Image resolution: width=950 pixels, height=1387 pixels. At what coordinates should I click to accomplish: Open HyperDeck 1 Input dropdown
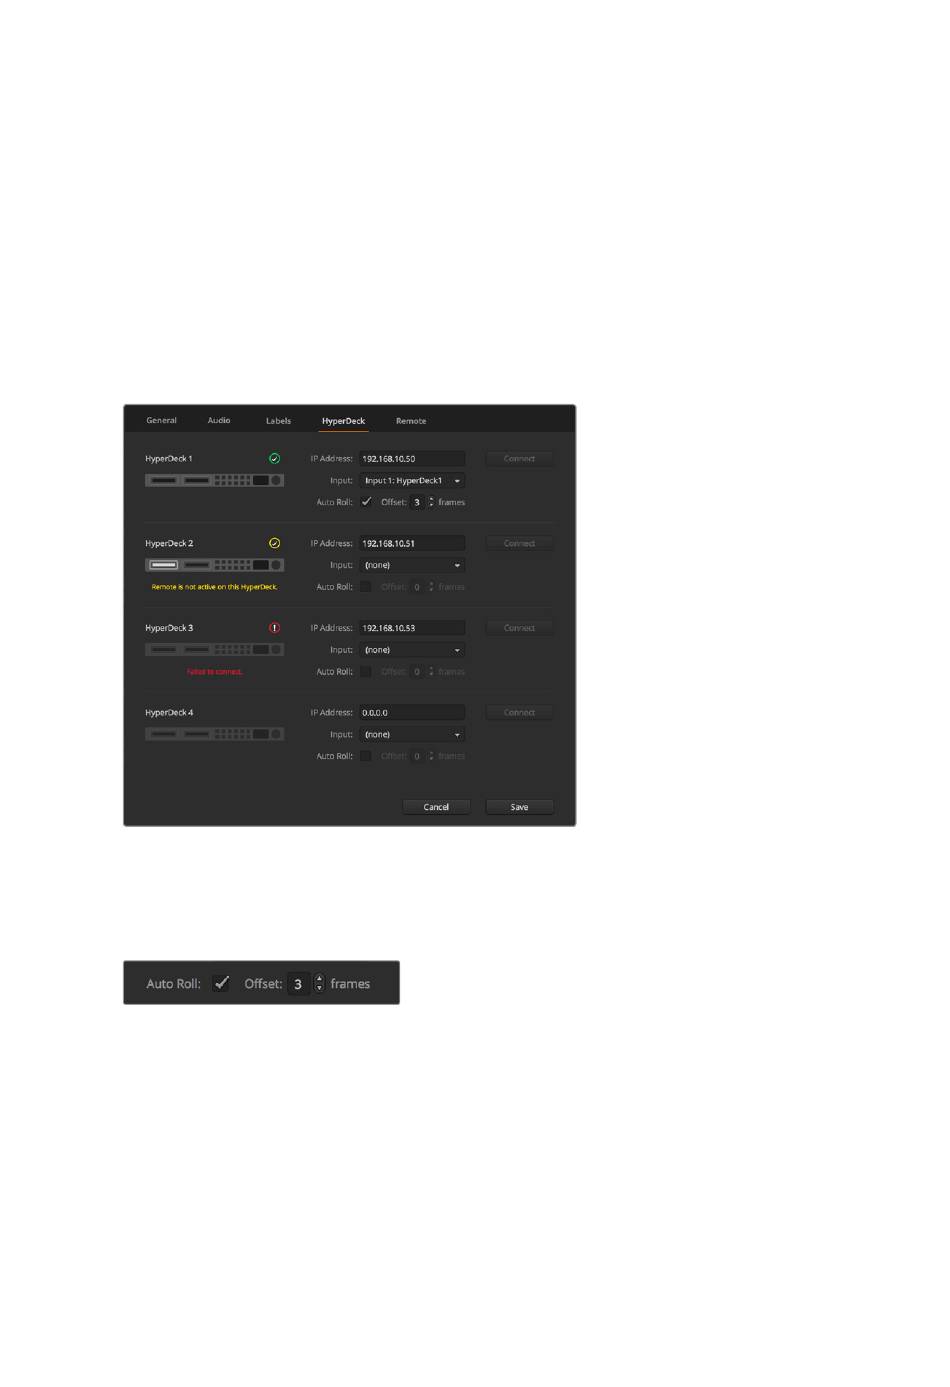[x=412, y=481]
